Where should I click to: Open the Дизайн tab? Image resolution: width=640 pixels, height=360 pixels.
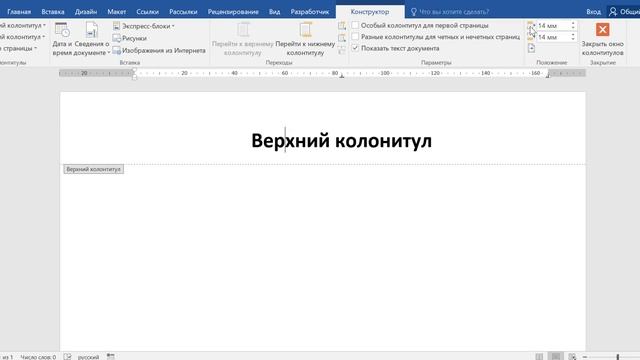tap(86, 12)
